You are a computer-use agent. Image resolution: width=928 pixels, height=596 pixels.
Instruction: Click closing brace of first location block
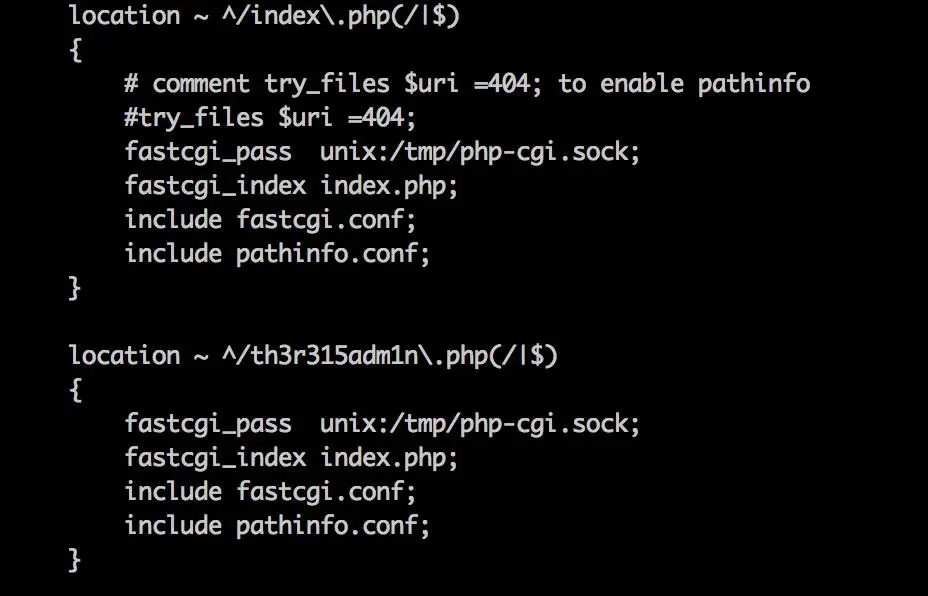(x=75, y=288)
